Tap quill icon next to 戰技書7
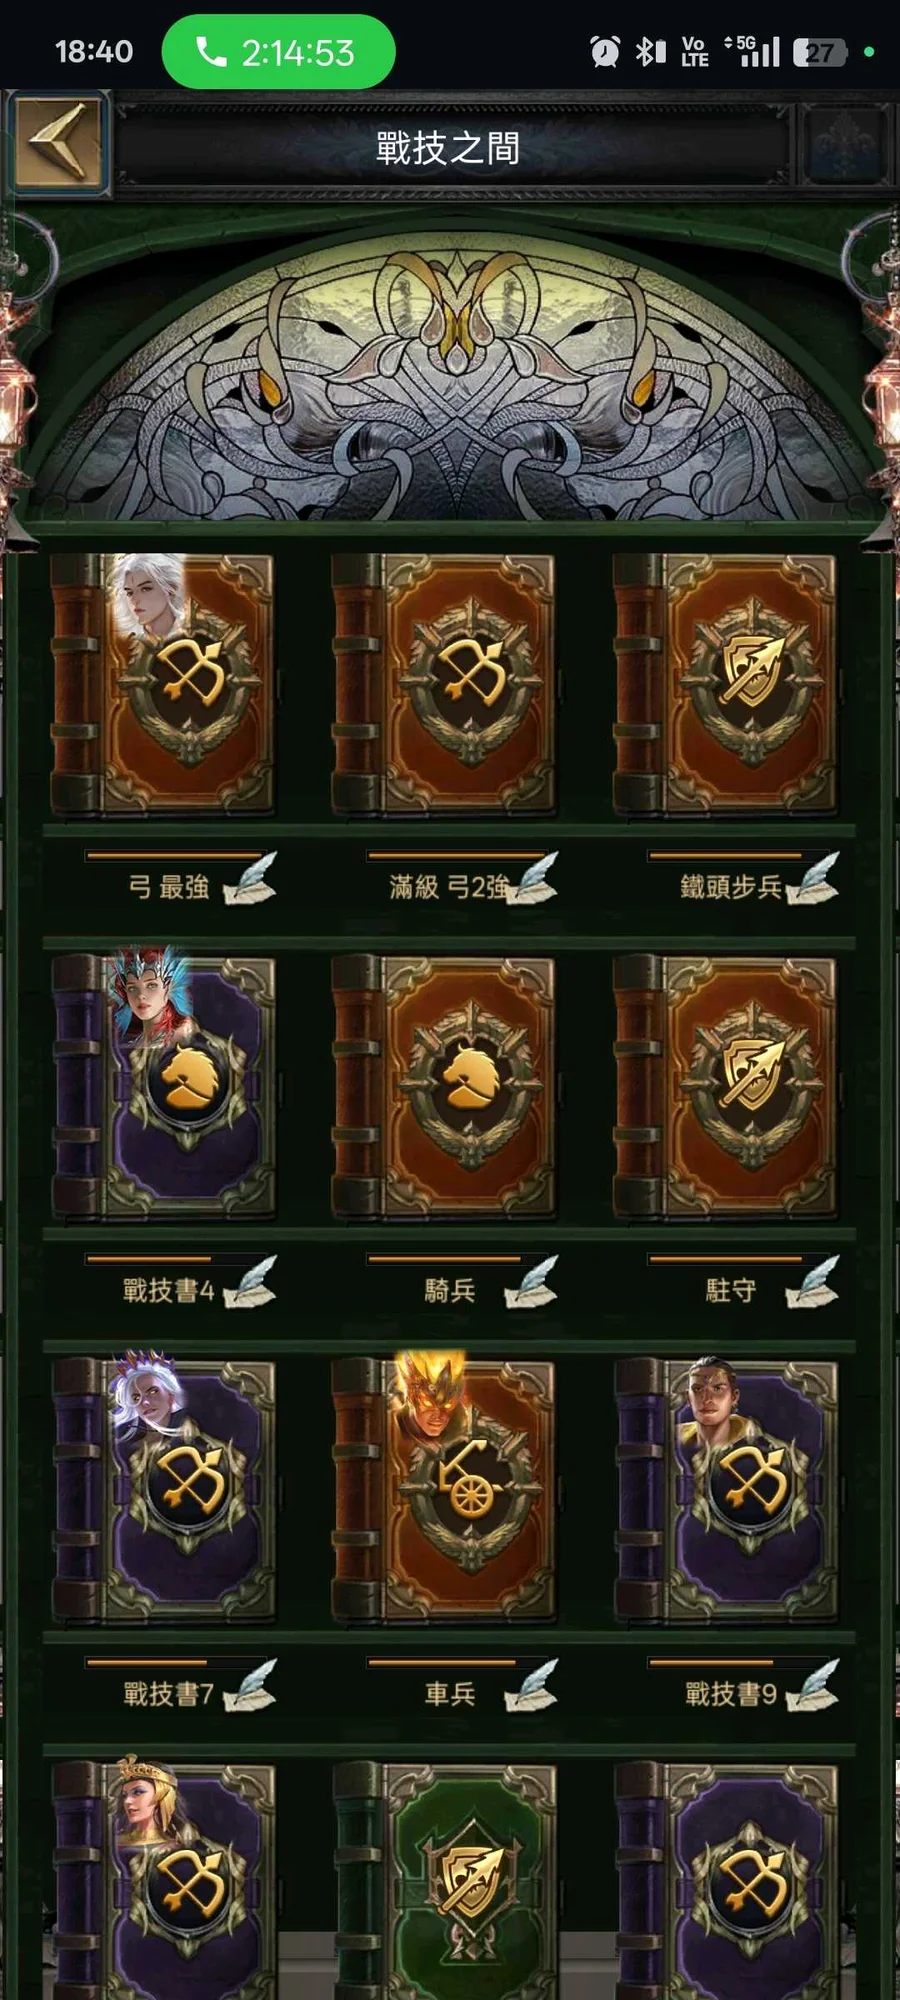 point(249,1686)
